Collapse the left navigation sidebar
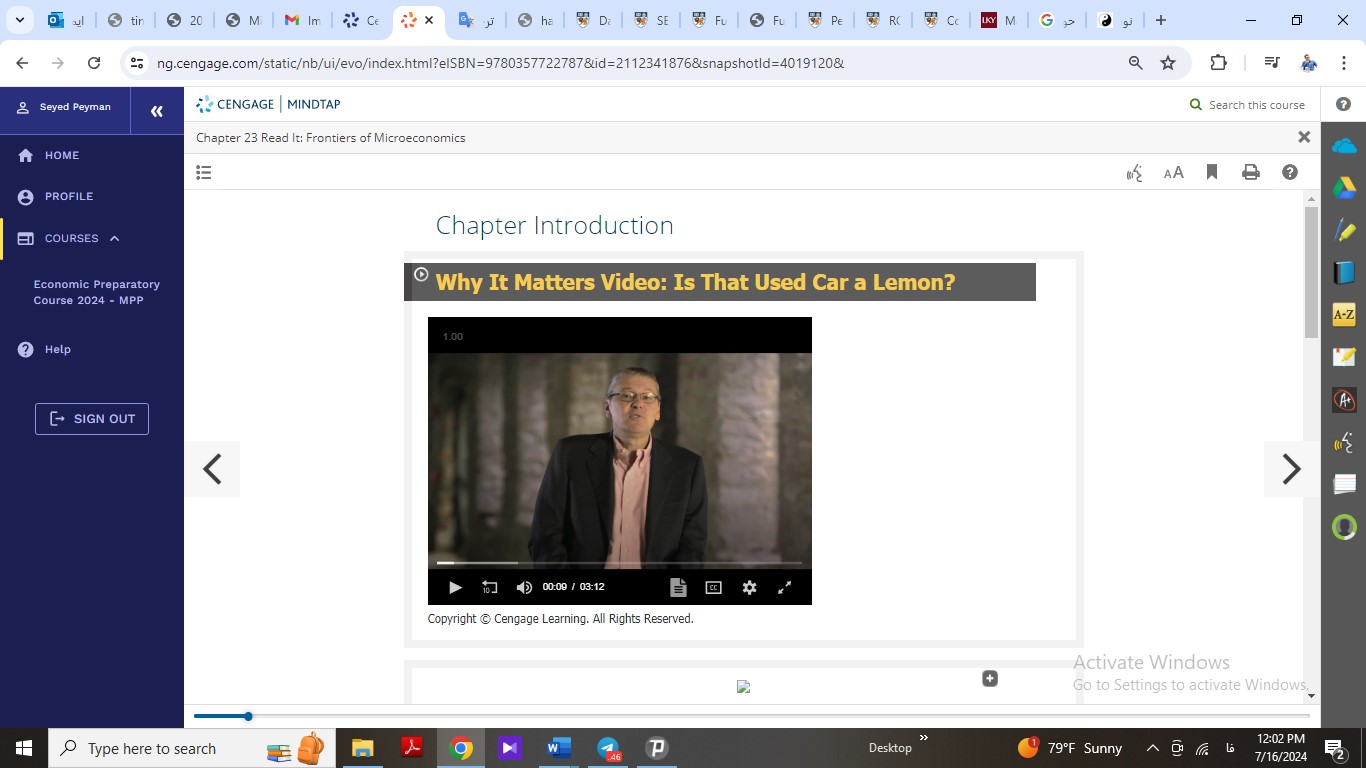Viewport: 1366px width, 768px height. point(157,111)
